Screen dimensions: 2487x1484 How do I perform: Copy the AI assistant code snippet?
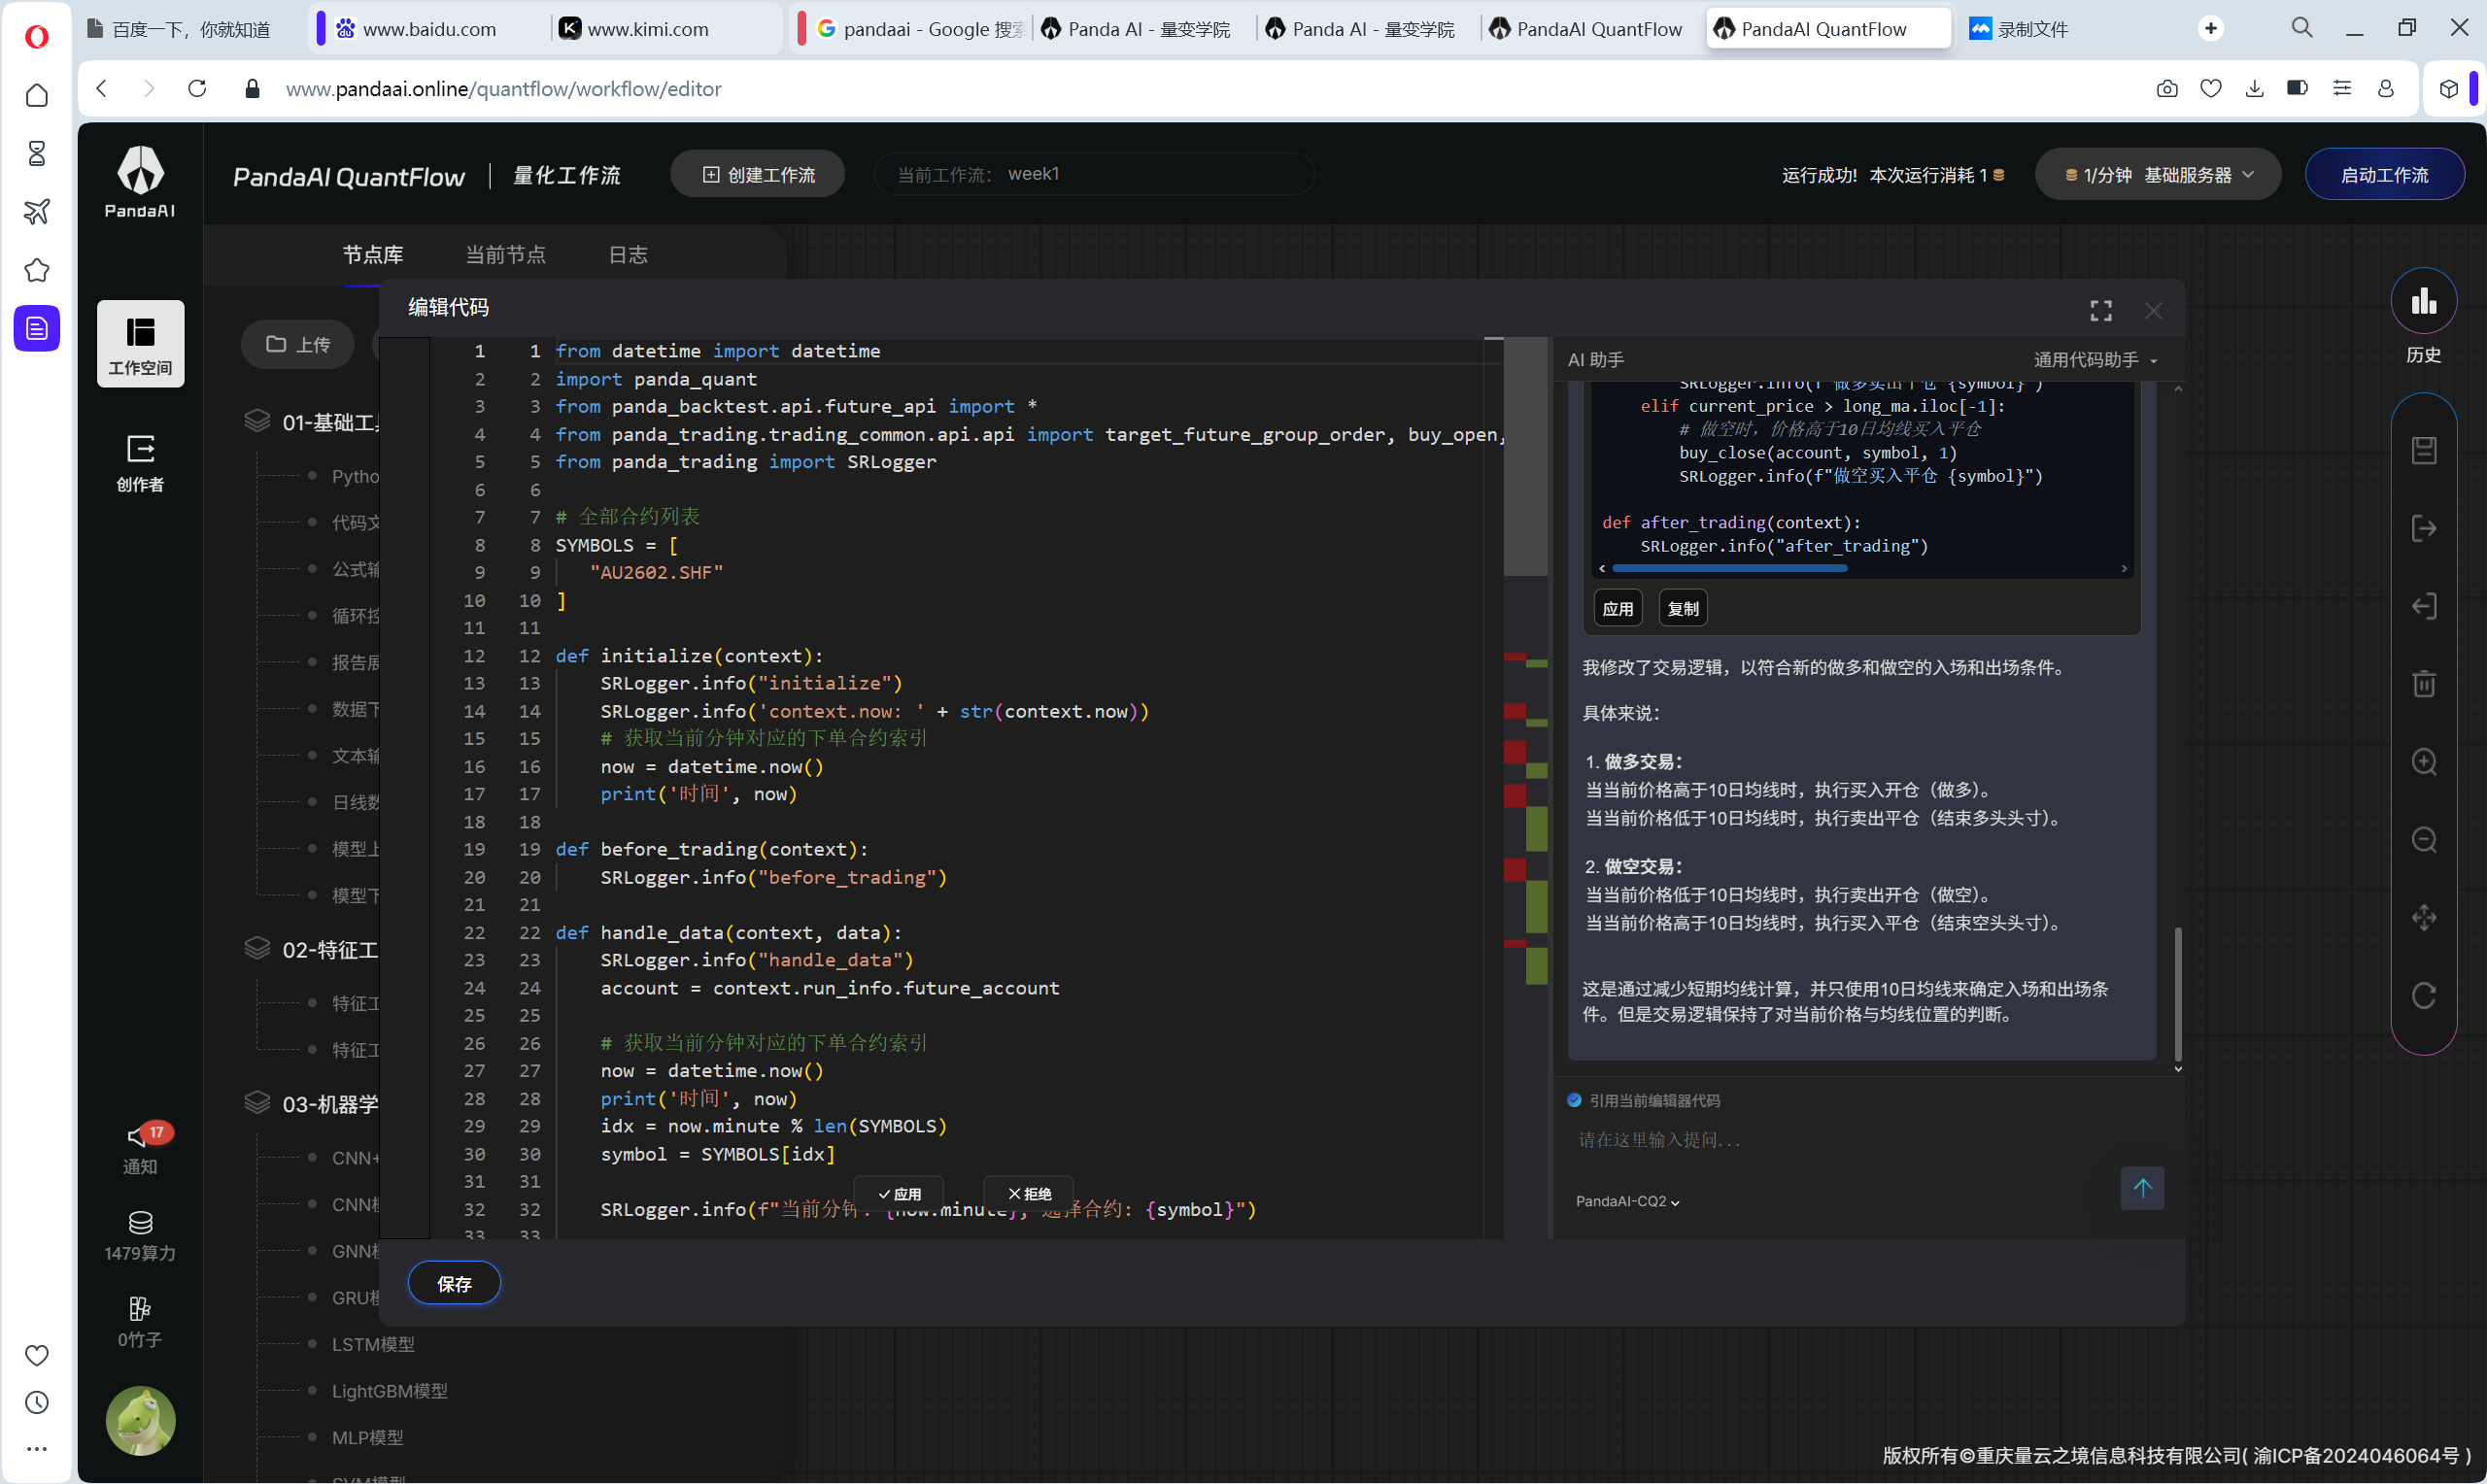point(1683,608)
